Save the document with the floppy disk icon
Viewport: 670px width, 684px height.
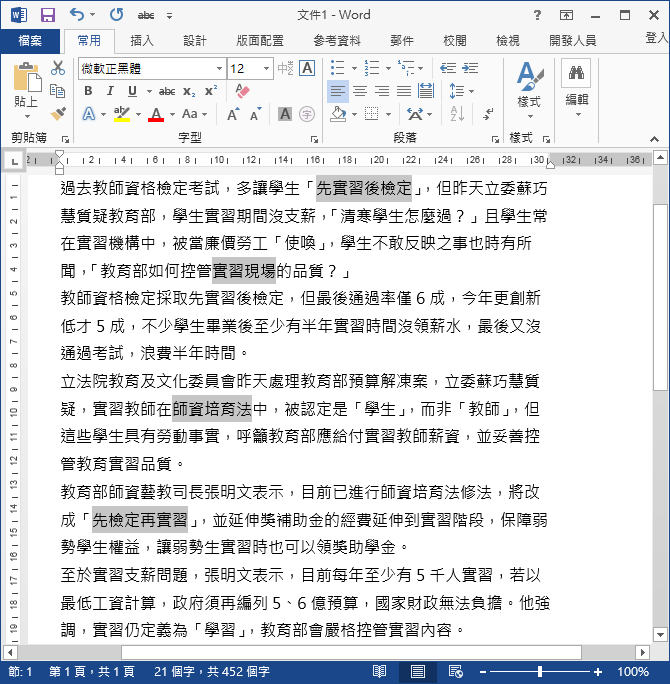coord(48,15)
